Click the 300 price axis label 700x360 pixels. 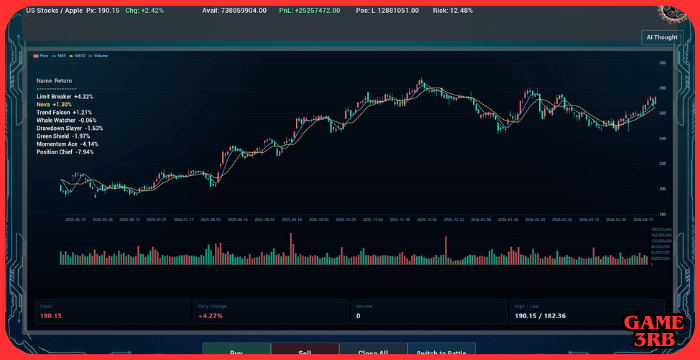click(662, 63)
